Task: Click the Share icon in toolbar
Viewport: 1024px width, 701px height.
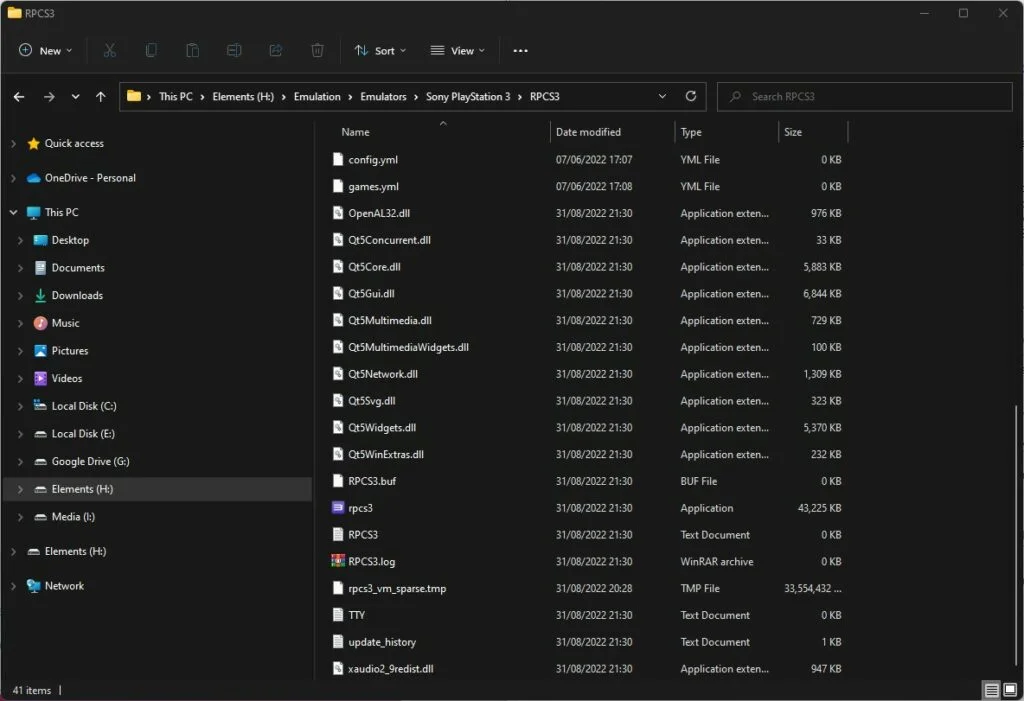Action: click(276, 50)
